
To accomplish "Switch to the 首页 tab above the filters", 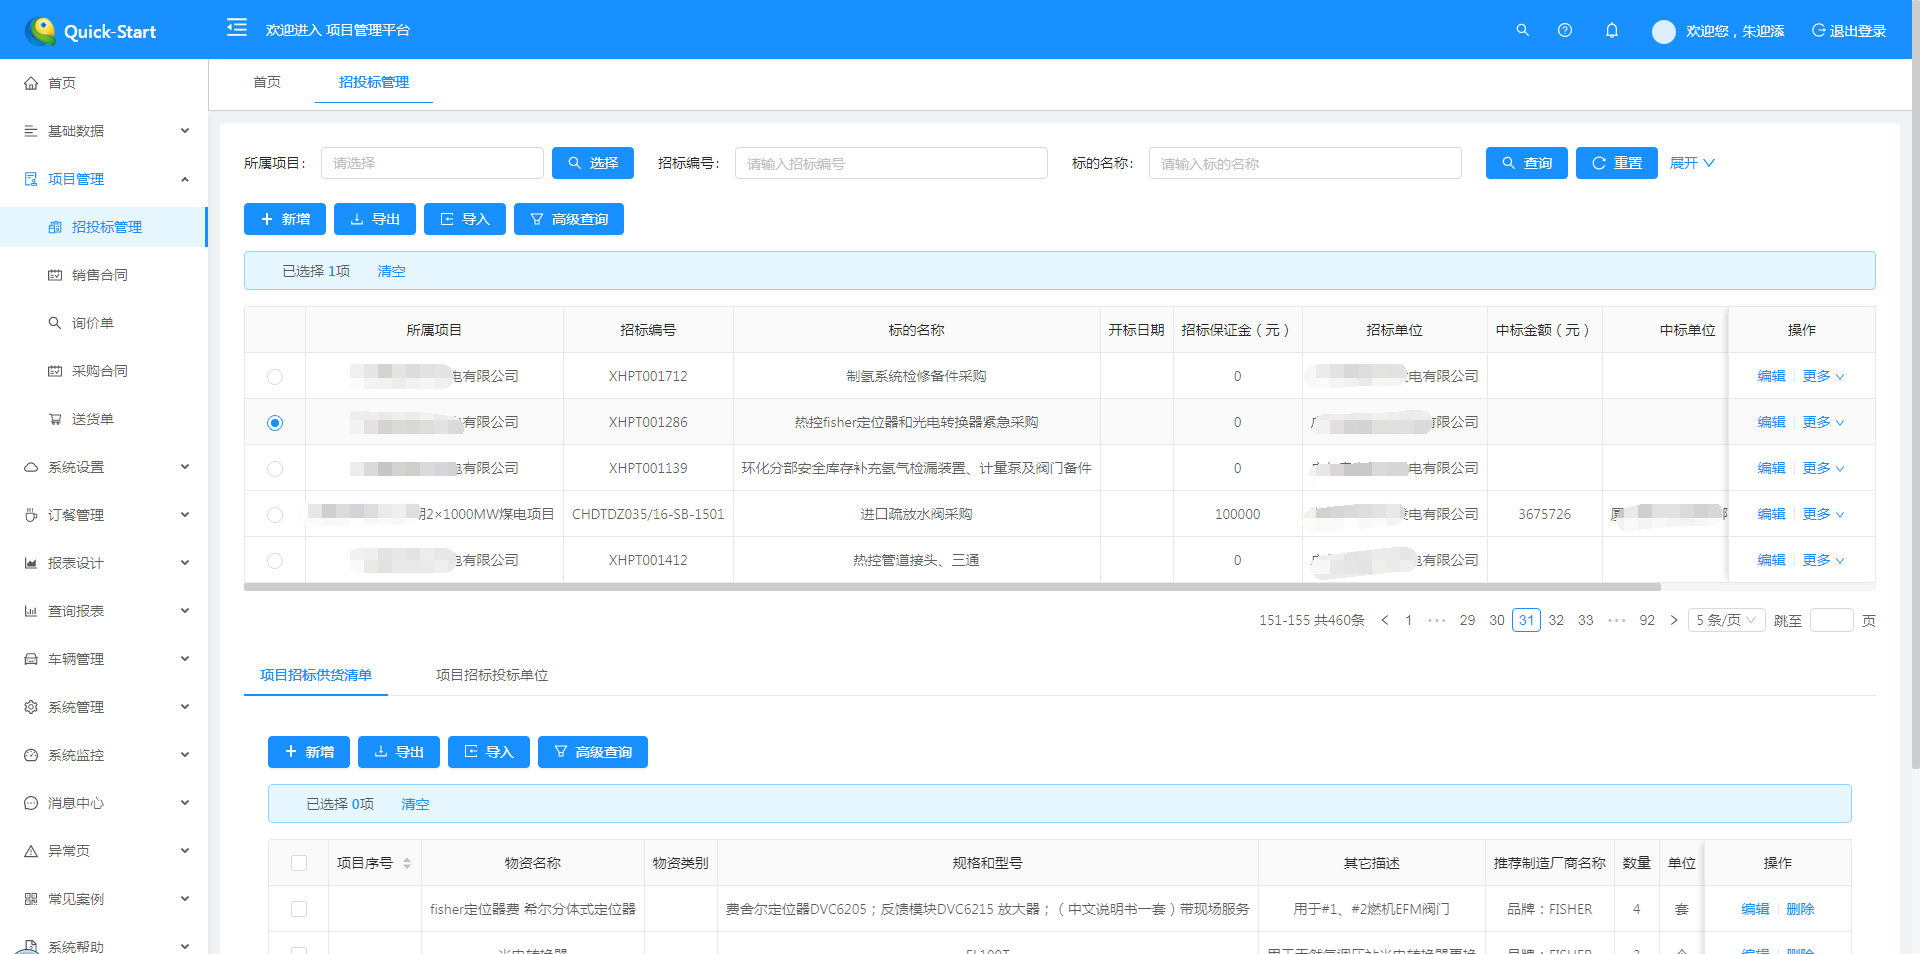I will tap(266, 83).
